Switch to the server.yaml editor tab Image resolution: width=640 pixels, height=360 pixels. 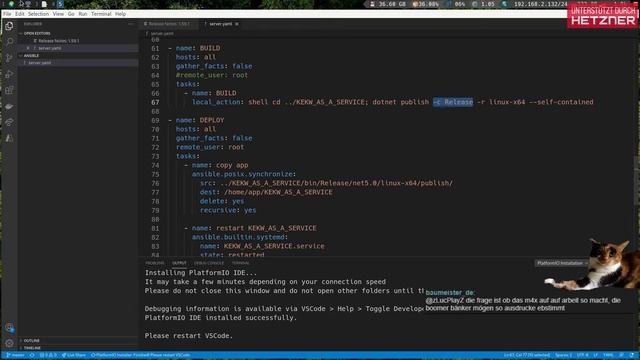coord(219,24)
